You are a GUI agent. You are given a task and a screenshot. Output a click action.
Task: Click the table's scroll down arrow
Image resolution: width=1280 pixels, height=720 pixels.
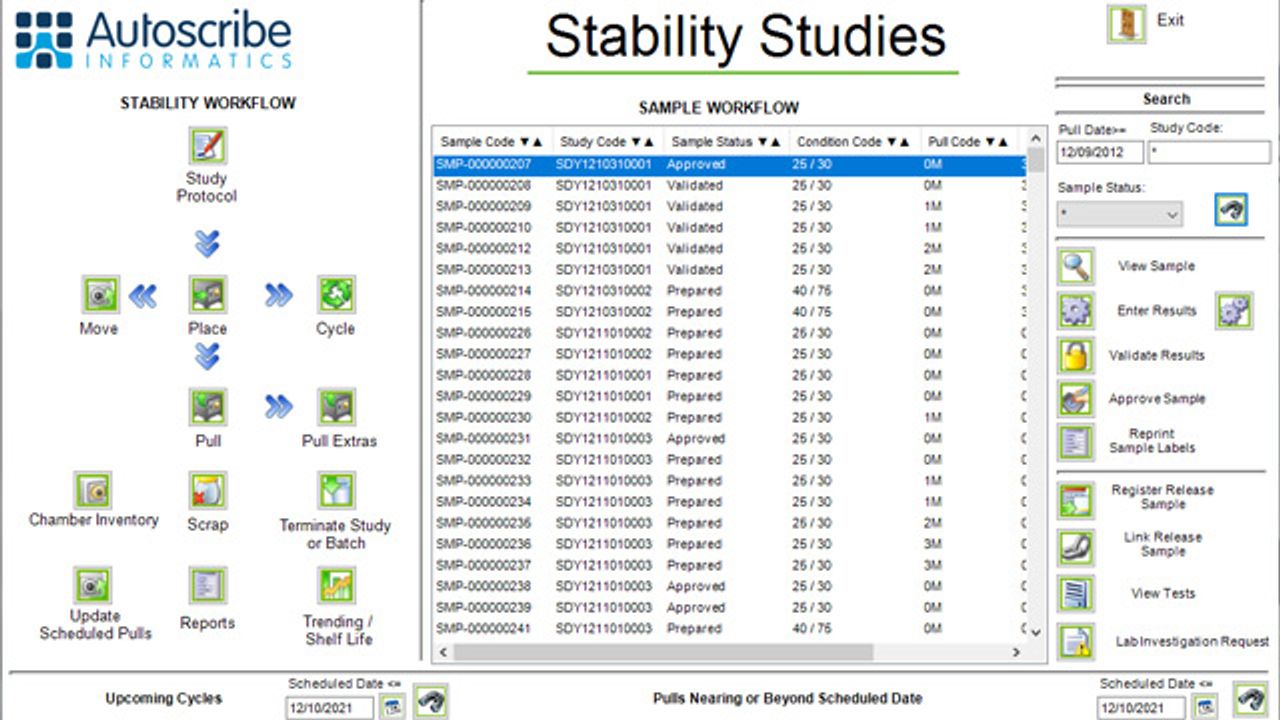pyautogui.click(x=1035, y=632)
